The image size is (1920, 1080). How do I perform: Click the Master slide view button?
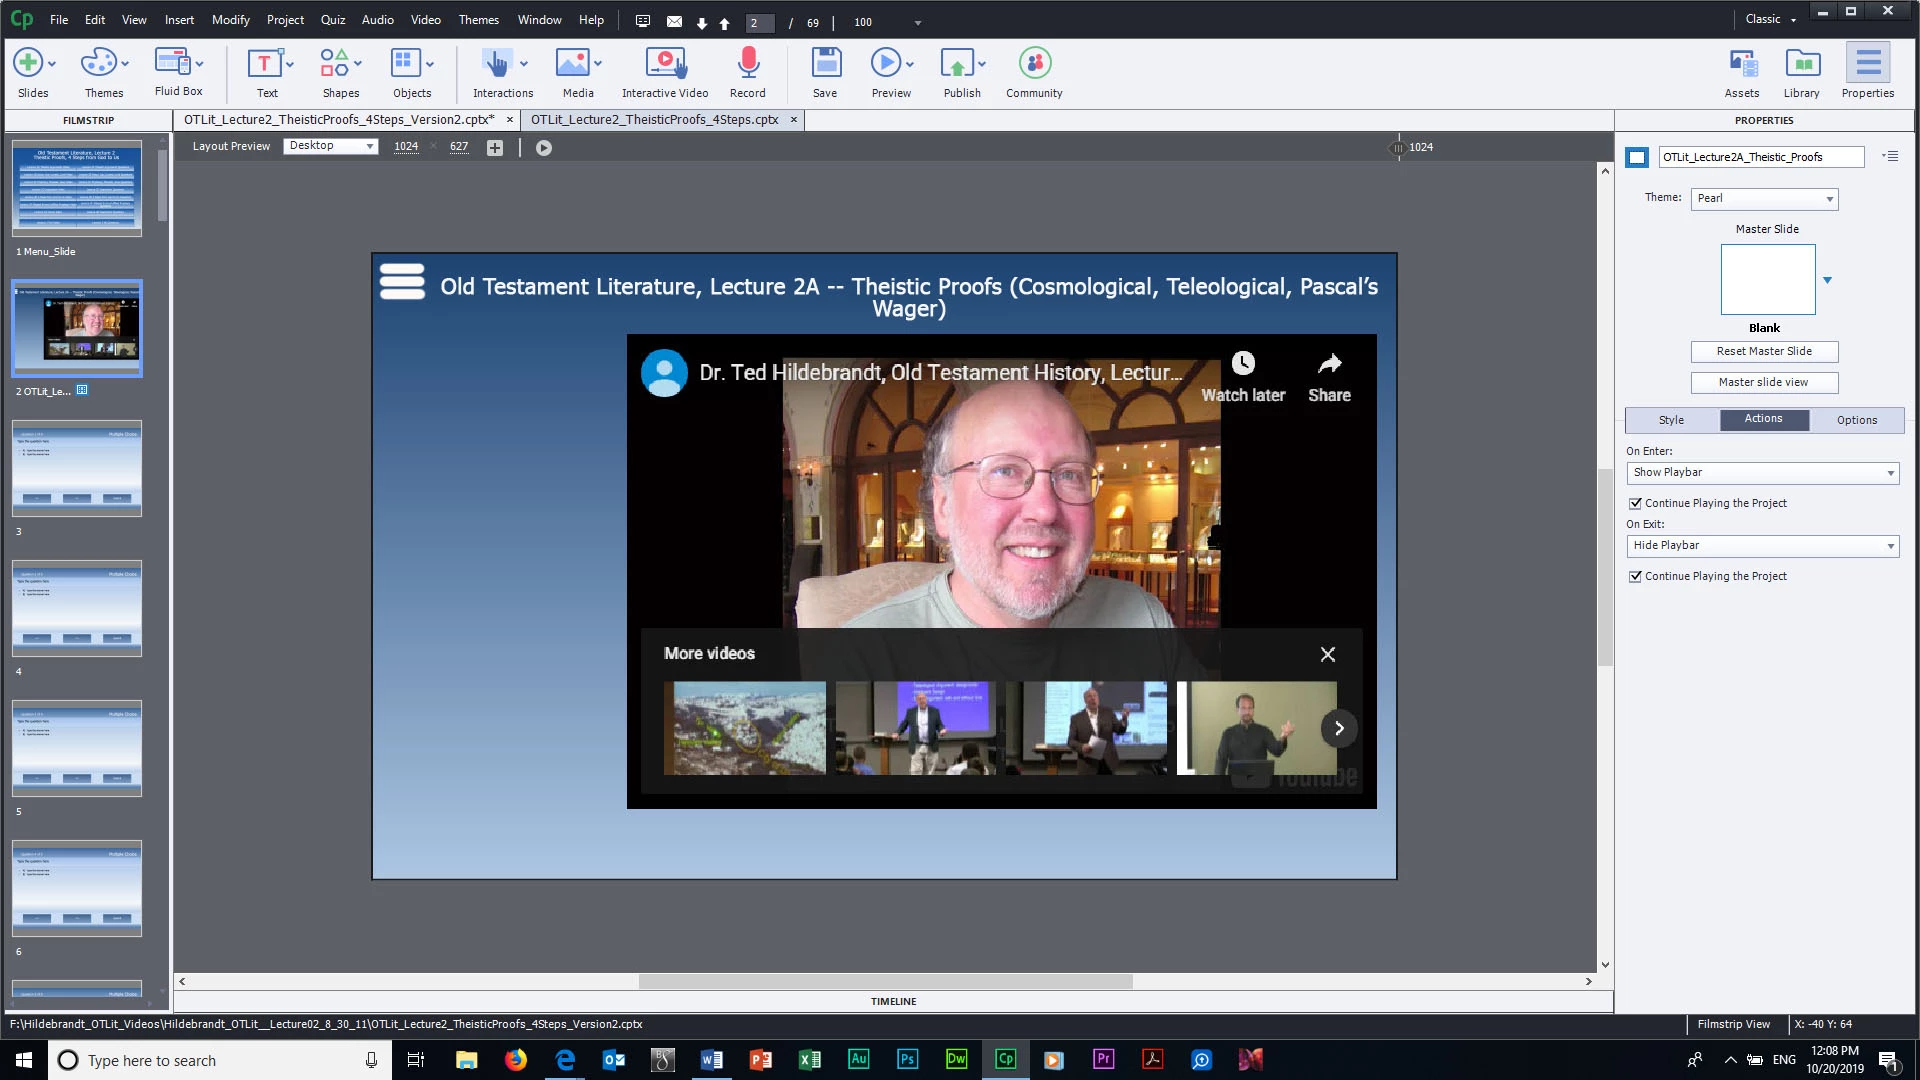[x=1764, y=383]
